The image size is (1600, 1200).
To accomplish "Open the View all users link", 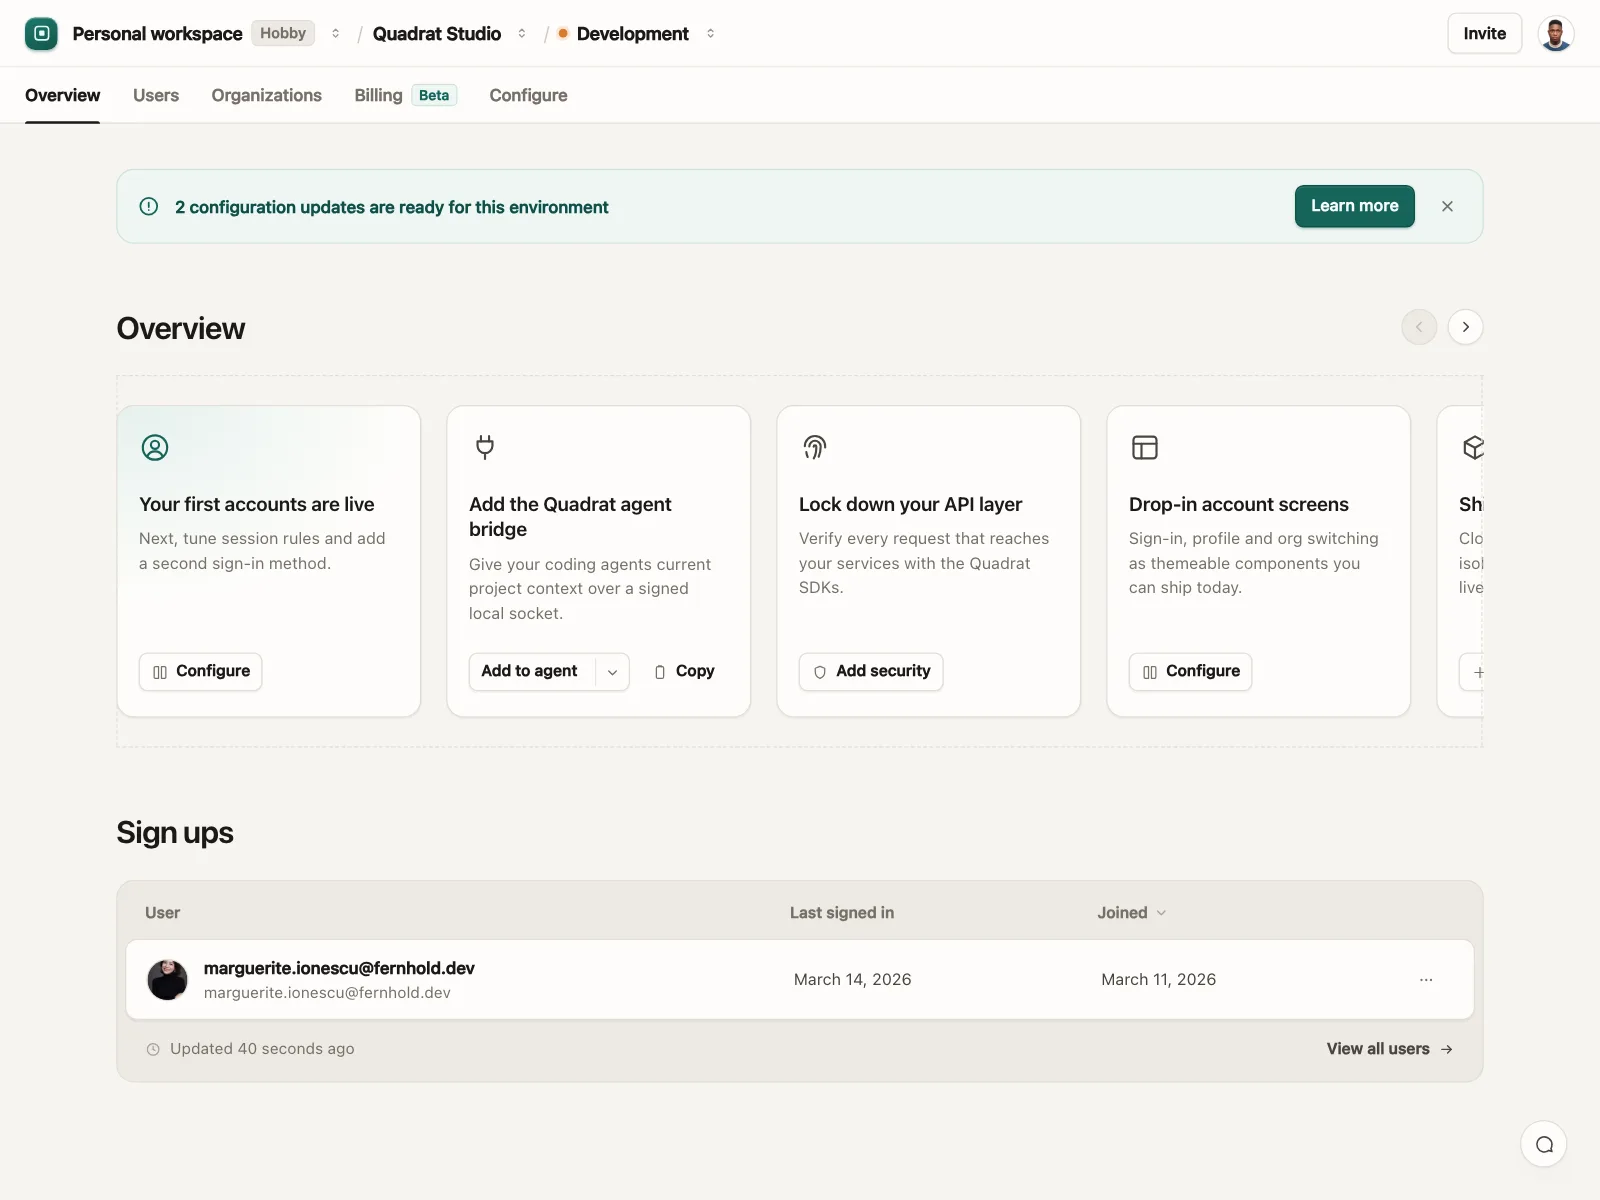I will click(1390, 1049).
